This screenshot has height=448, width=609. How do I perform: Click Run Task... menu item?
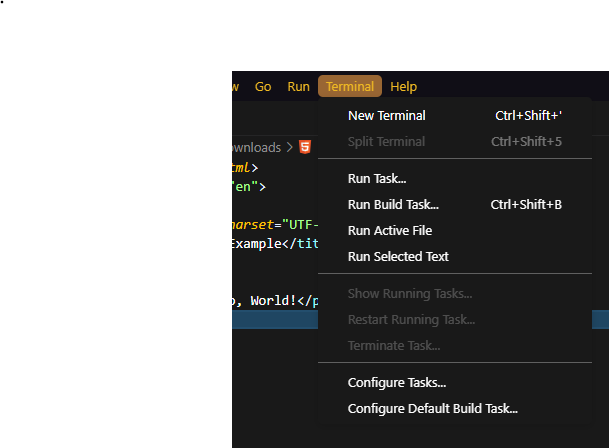coord(377,179)
